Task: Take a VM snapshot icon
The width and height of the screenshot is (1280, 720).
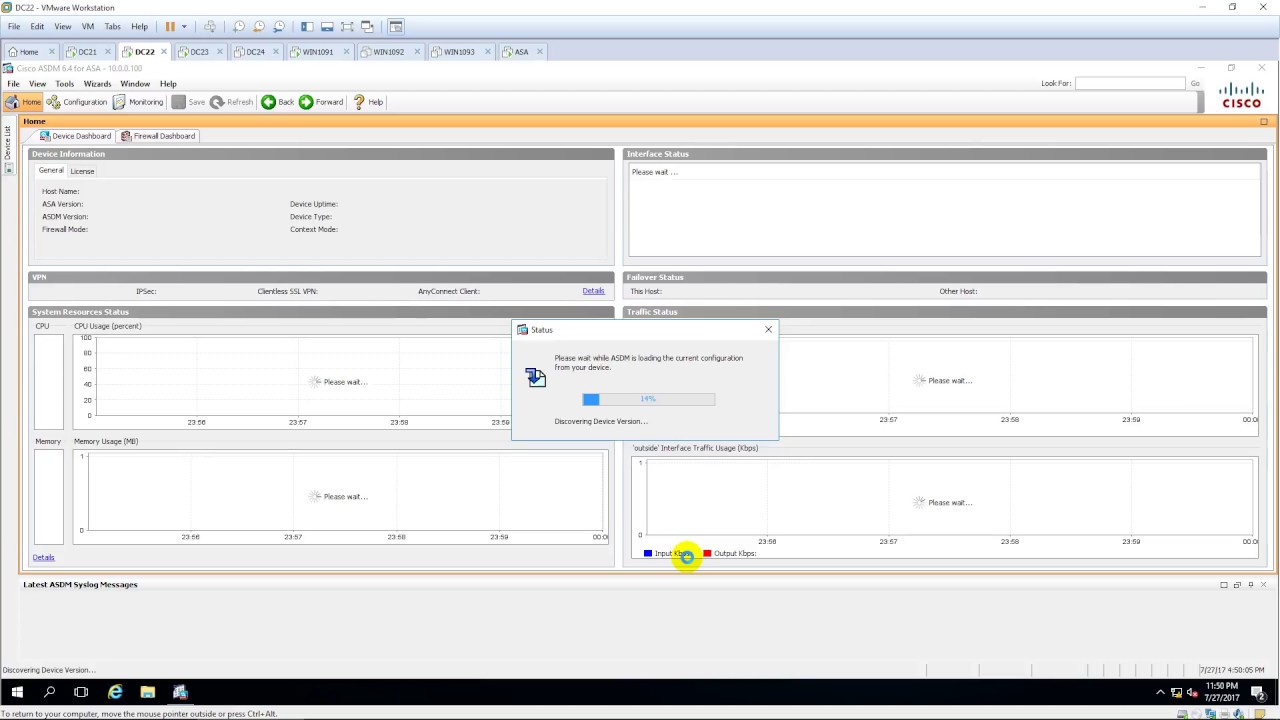Action: click(x=239, y=26)
